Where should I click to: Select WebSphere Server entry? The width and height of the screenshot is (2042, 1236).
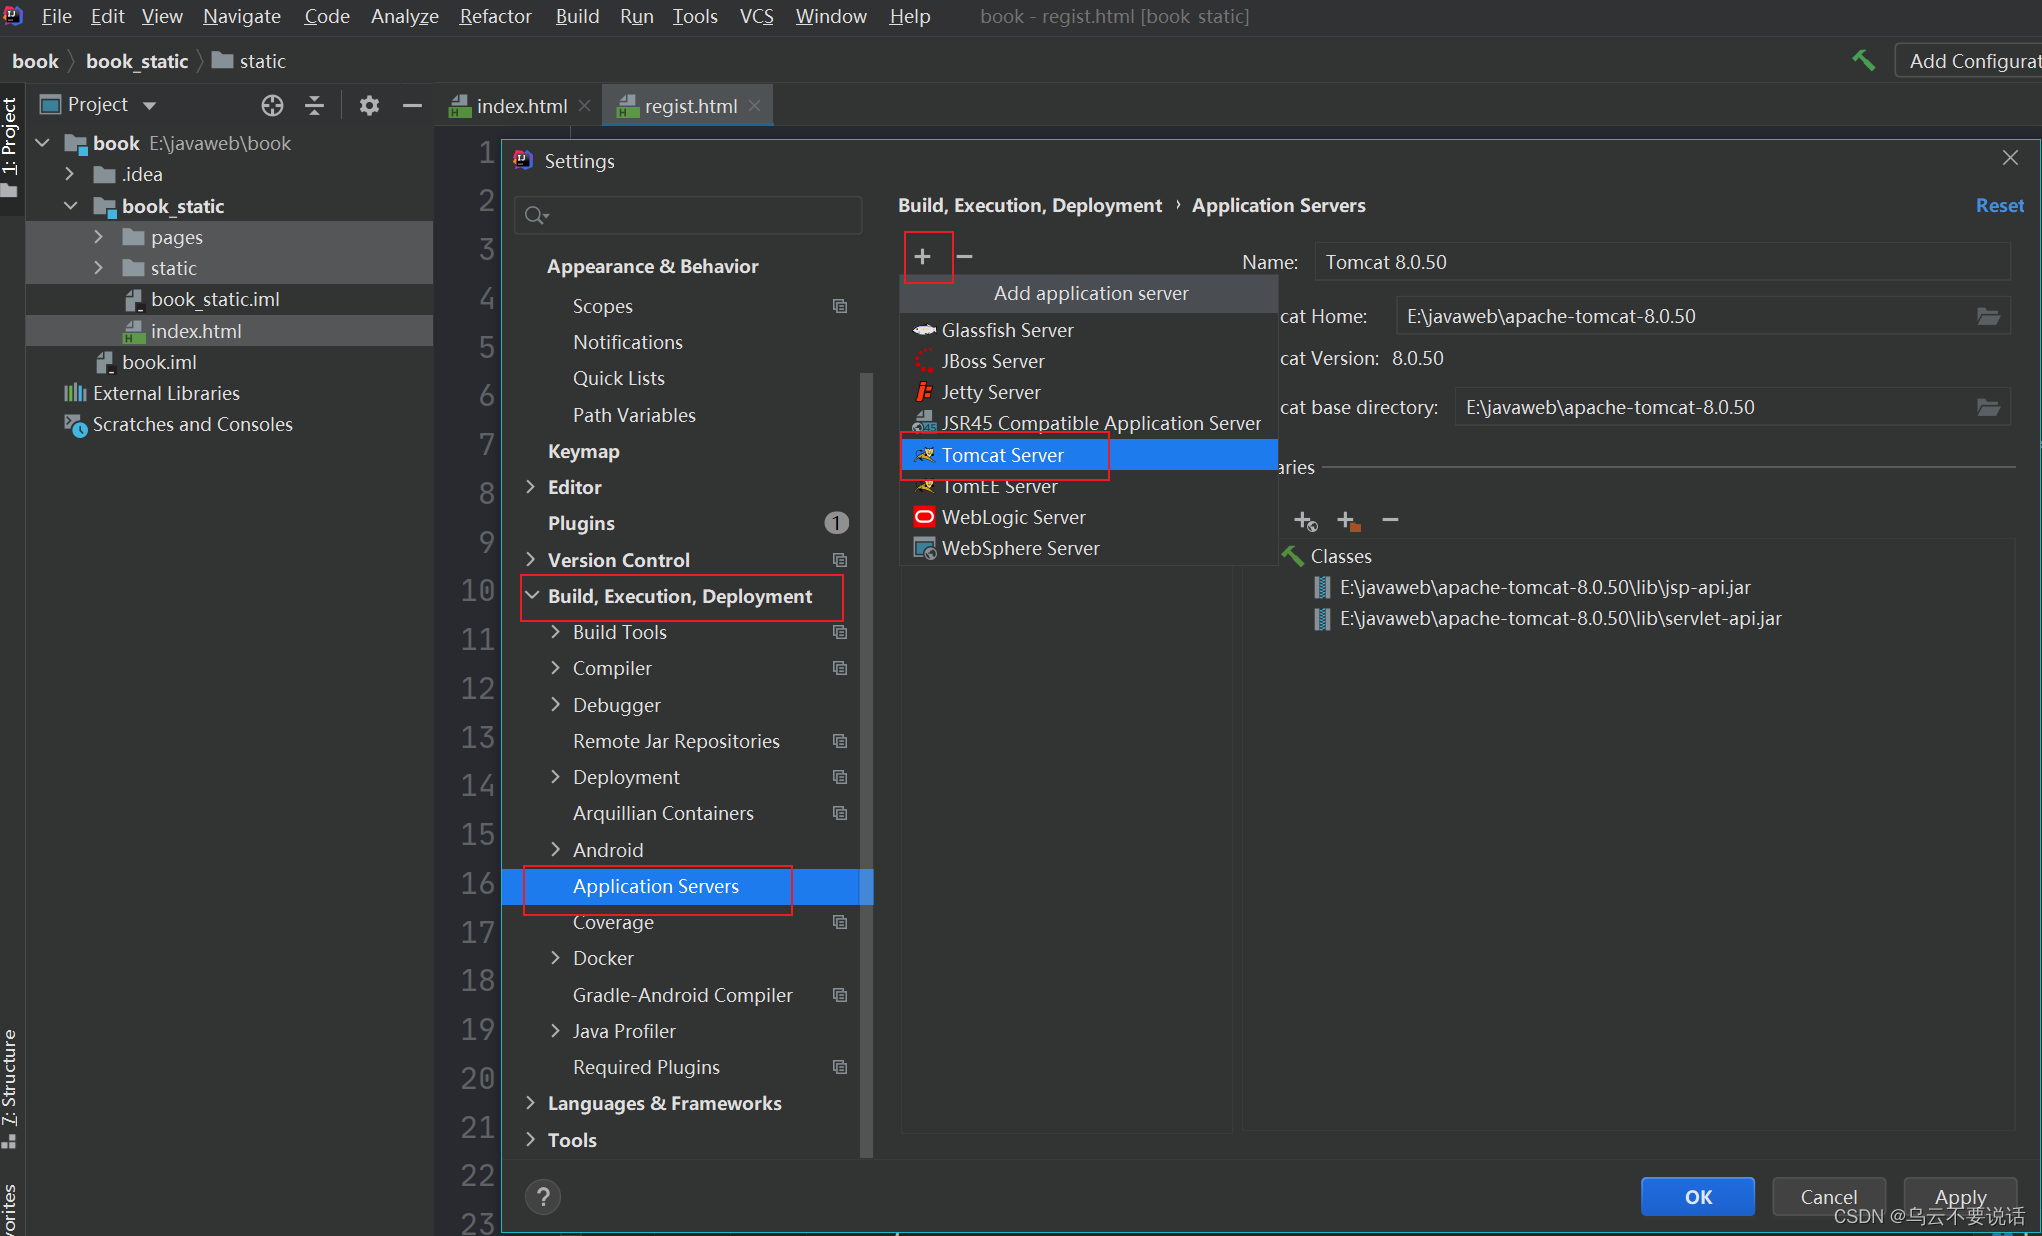click(x=1089, y=548)
